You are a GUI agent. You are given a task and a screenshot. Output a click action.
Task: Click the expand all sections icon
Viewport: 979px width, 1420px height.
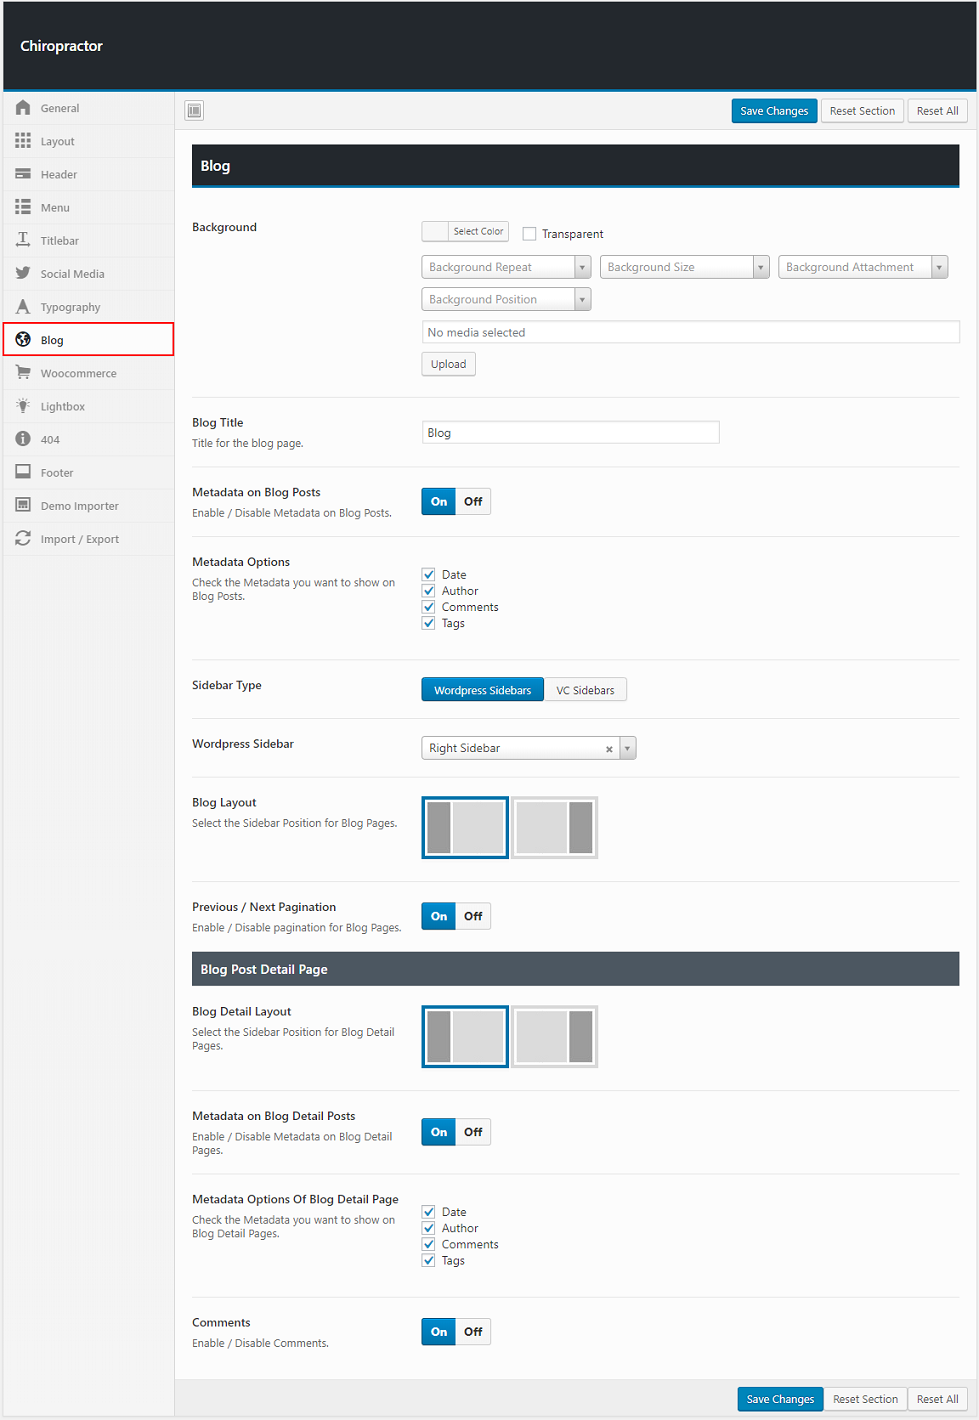(x=194, y=111)
